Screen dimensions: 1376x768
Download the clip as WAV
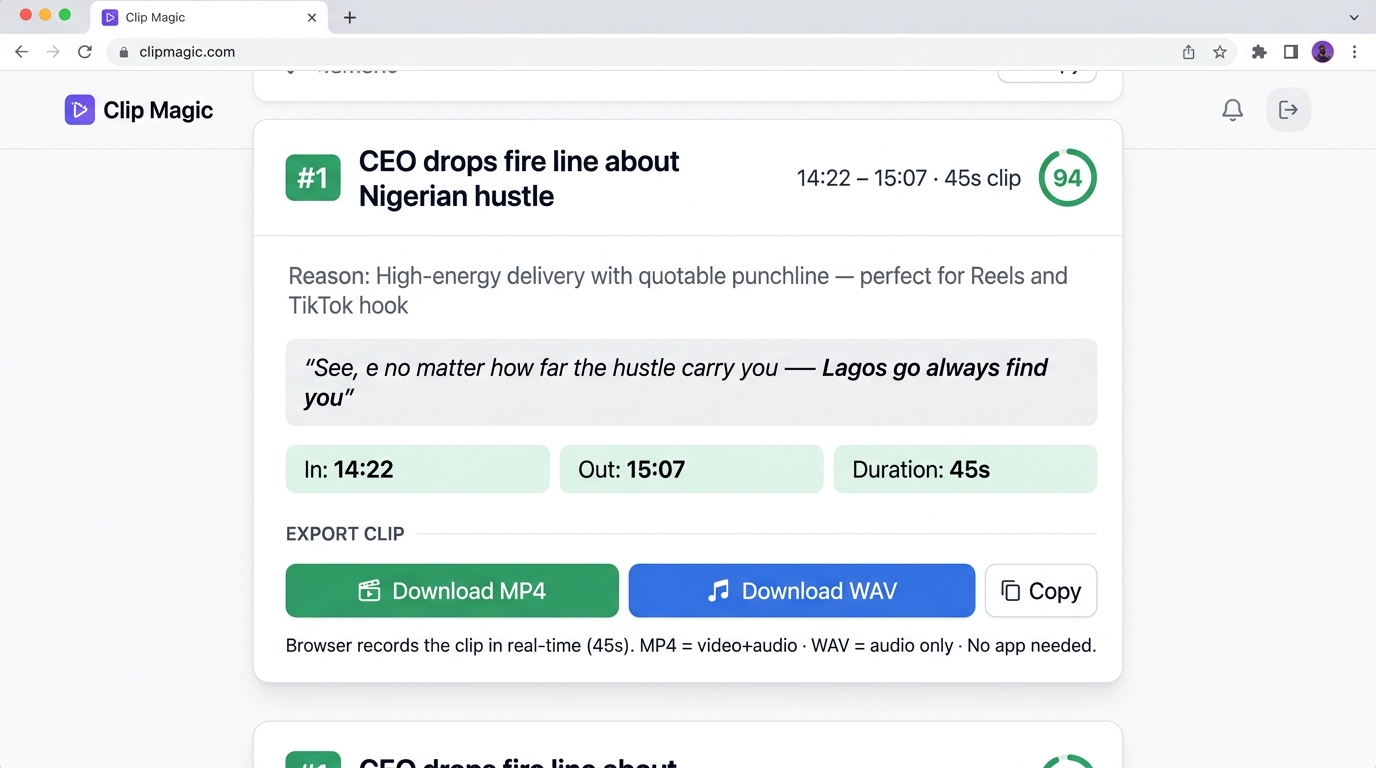point(802,591)
